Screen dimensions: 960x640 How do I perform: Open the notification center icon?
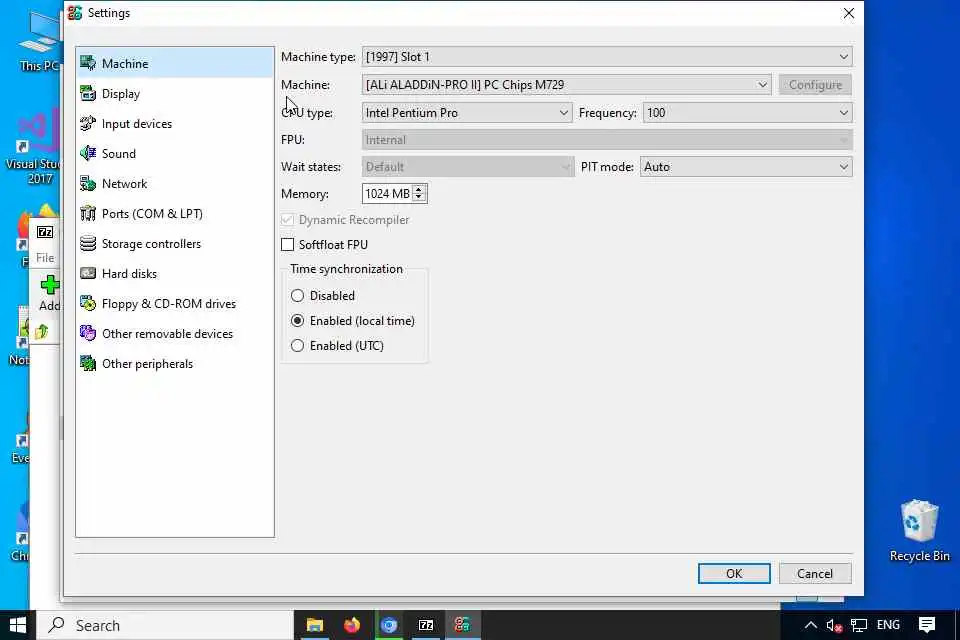coord(927,625)
